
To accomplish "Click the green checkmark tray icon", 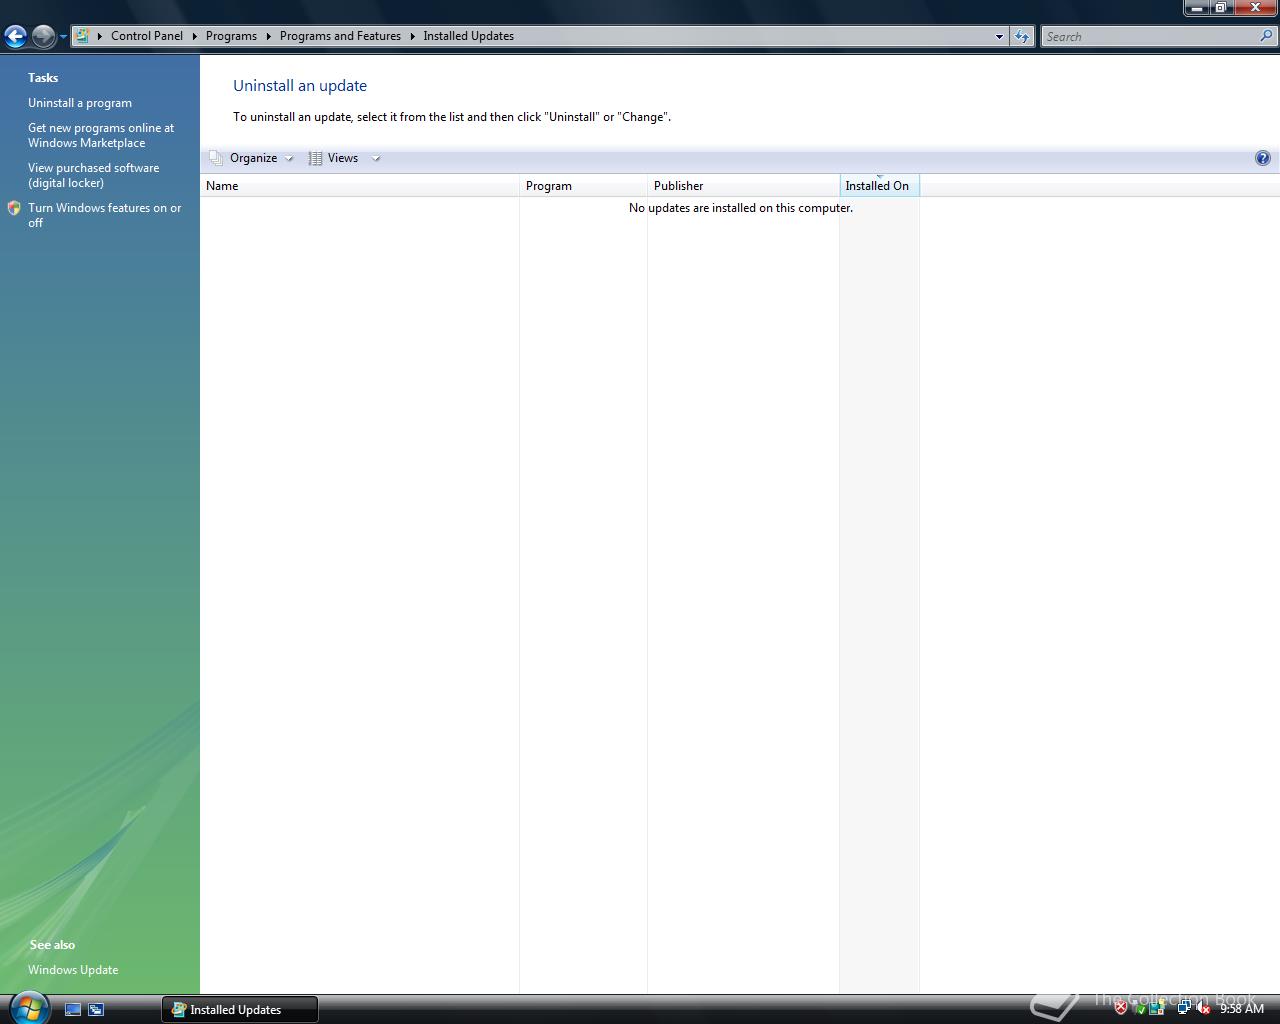I will 1139,1009.
